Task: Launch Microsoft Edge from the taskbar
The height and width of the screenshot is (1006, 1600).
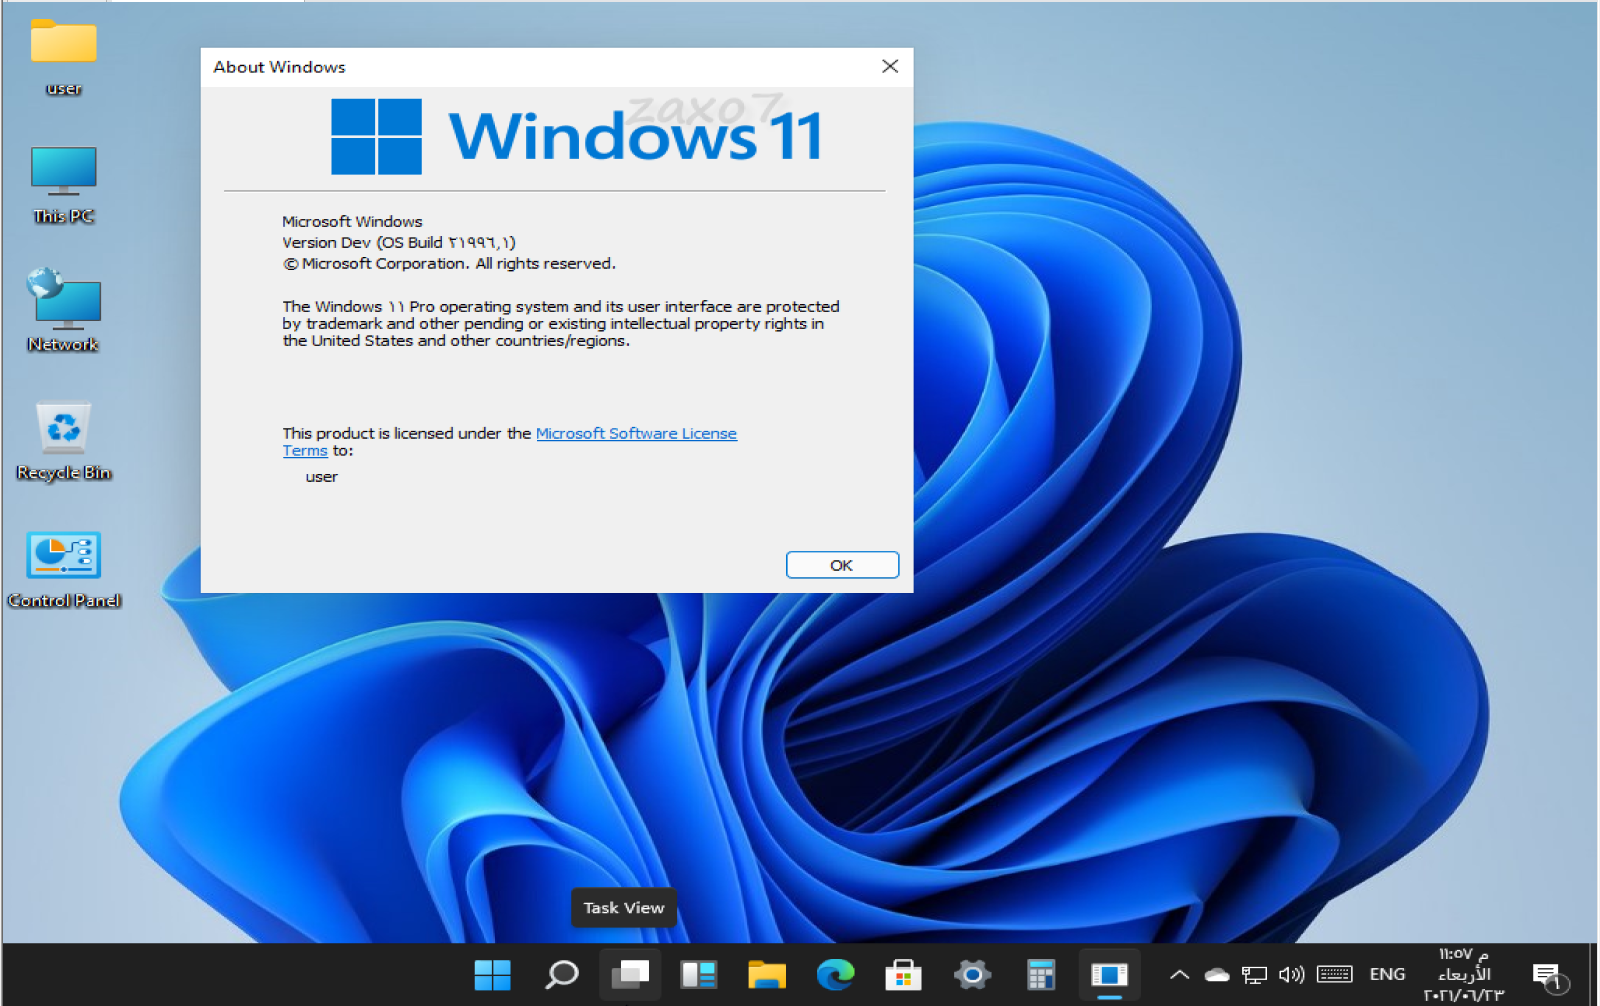Action: (835, 974)
